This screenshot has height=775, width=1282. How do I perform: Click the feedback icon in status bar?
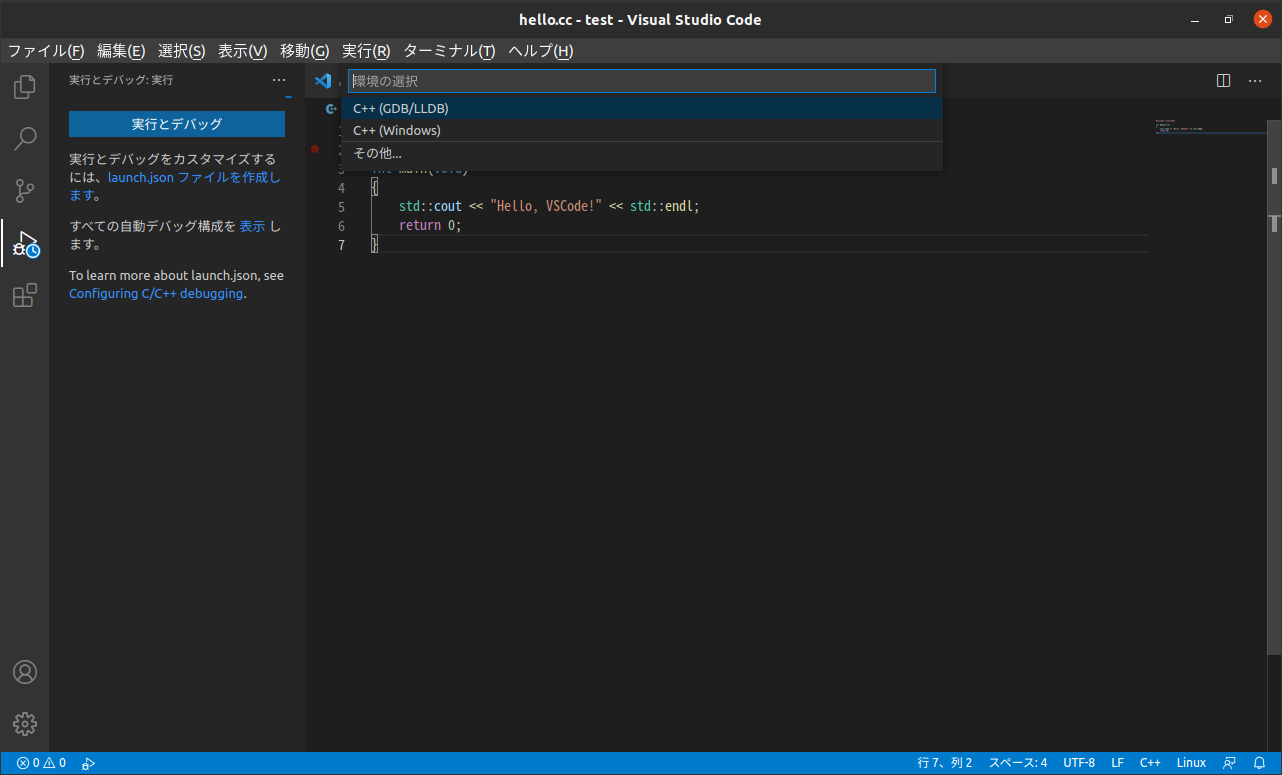pos(1229,763)
